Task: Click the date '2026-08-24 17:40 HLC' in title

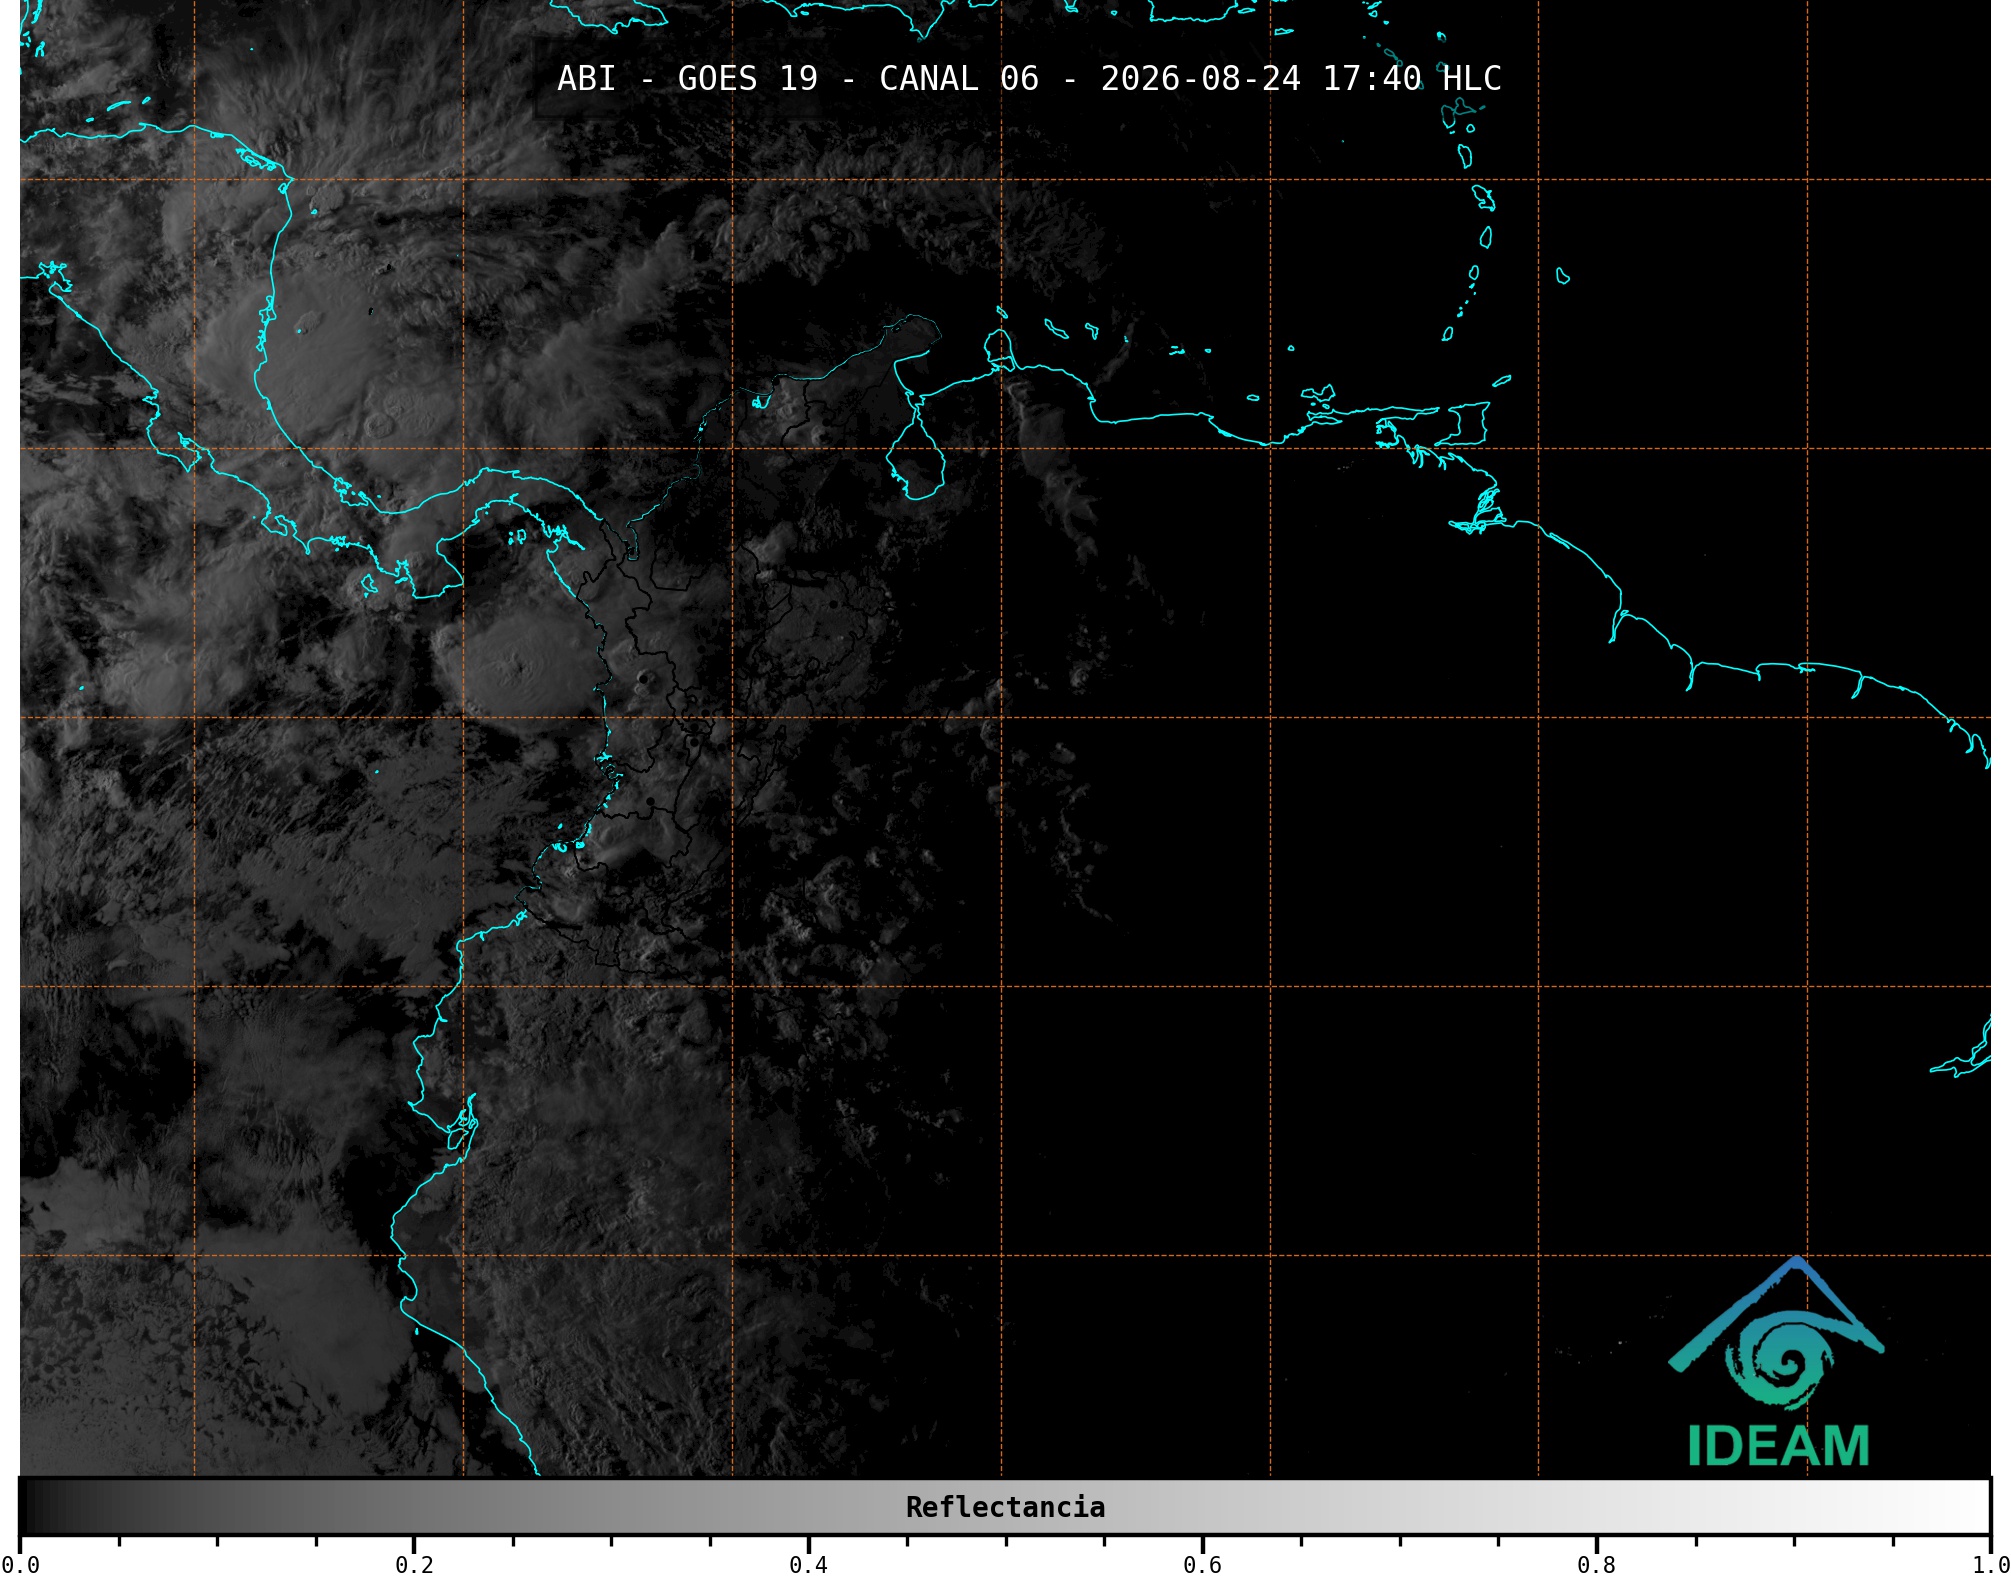Action: [1301, 78]
